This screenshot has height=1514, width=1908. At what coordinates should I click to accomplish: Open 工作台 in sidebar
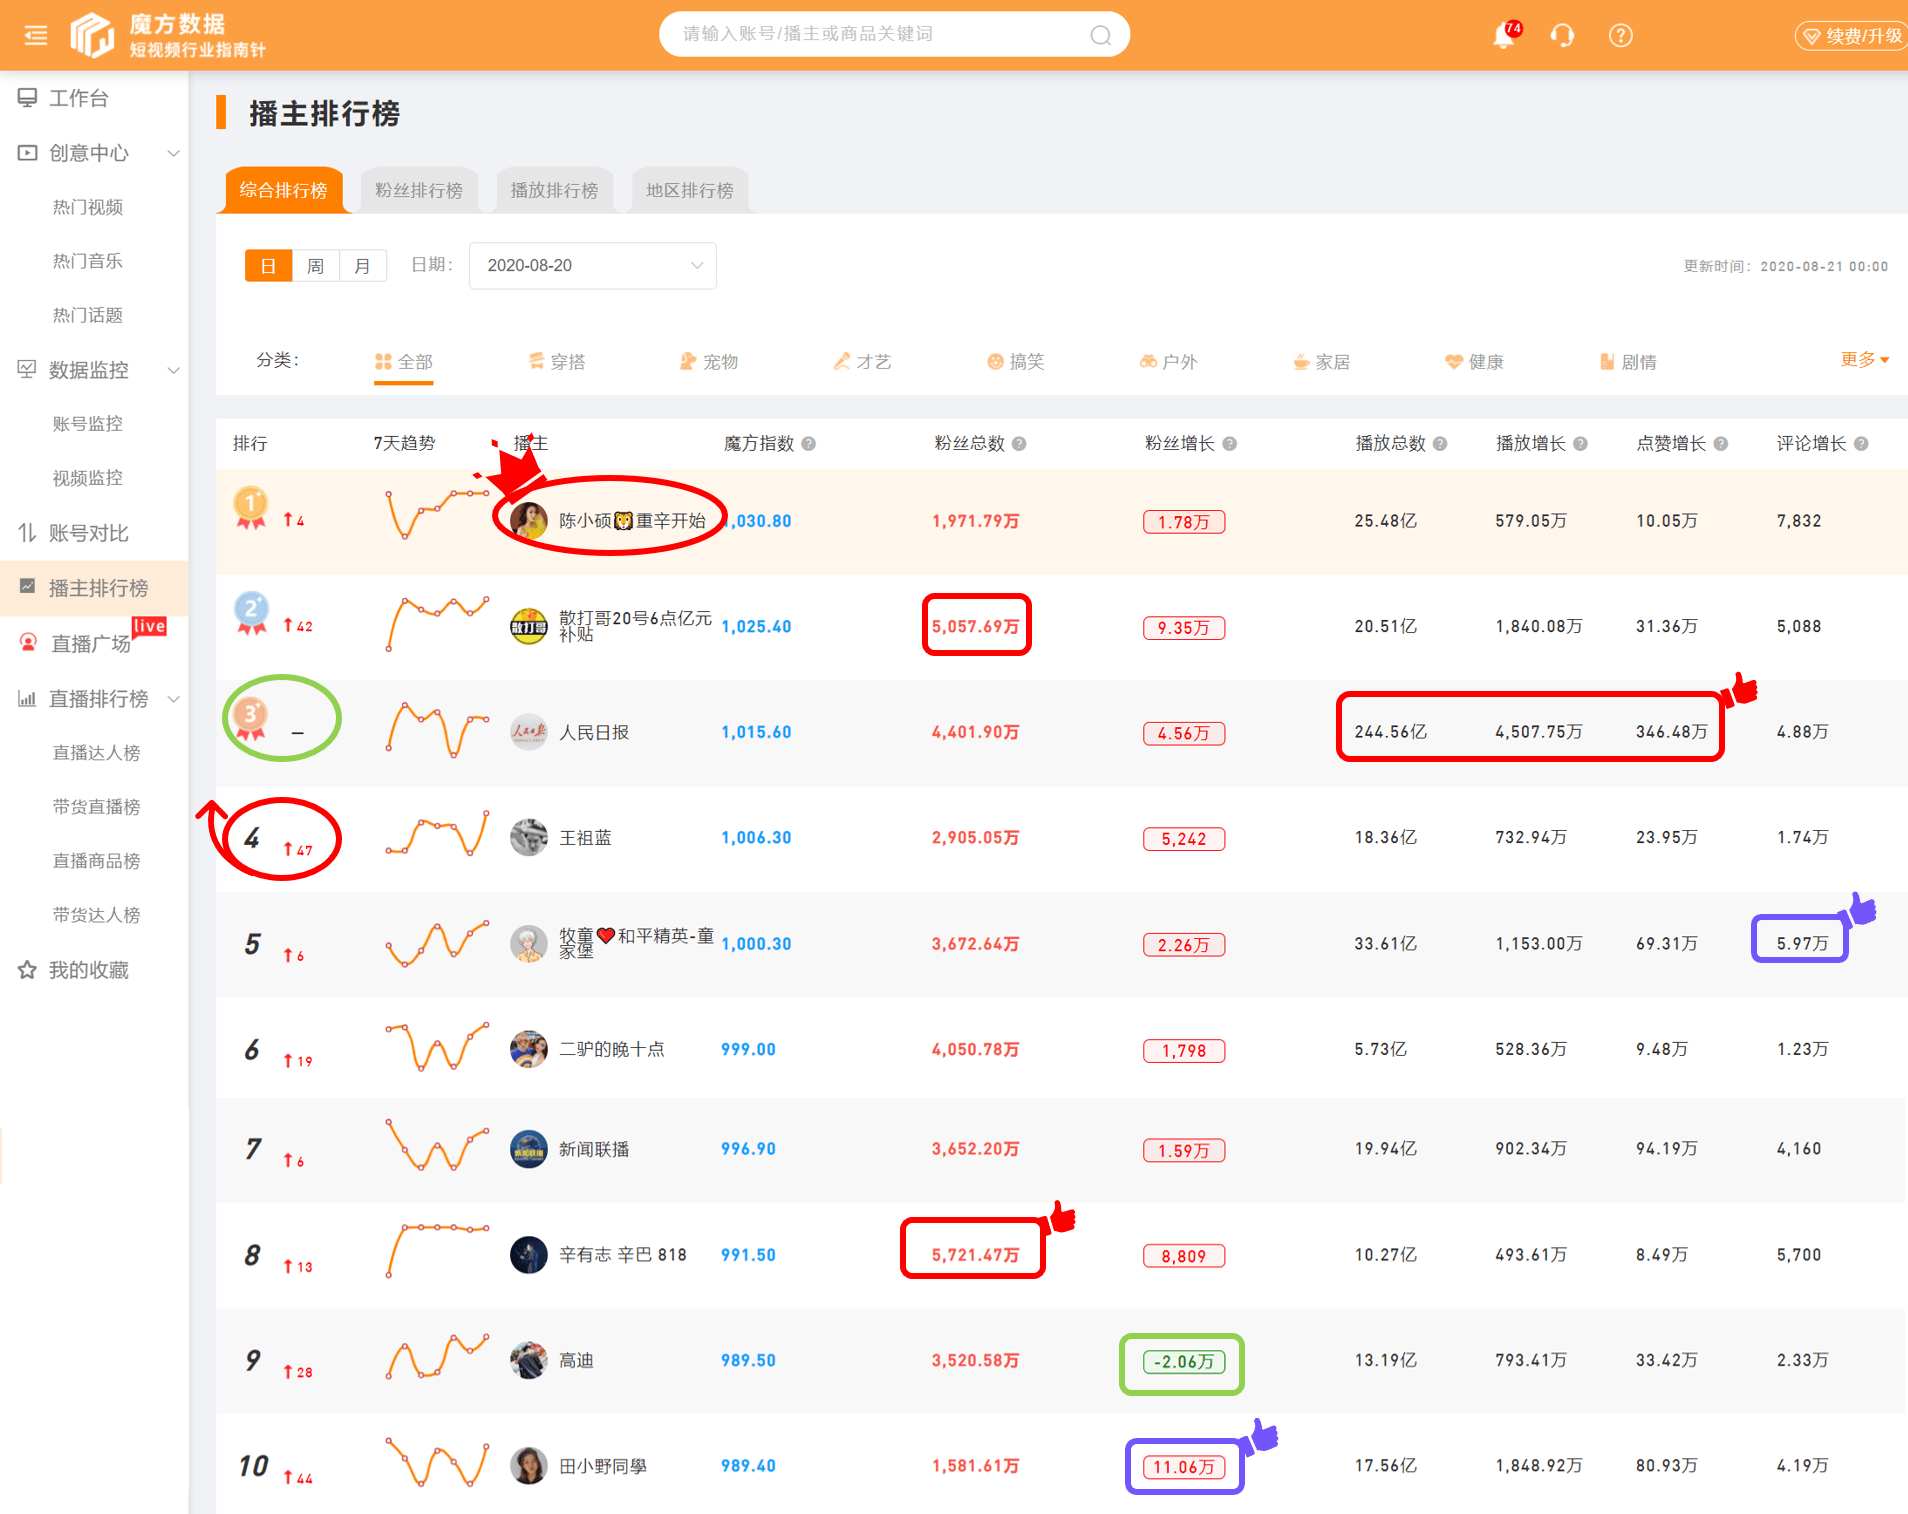click(78, 98)
